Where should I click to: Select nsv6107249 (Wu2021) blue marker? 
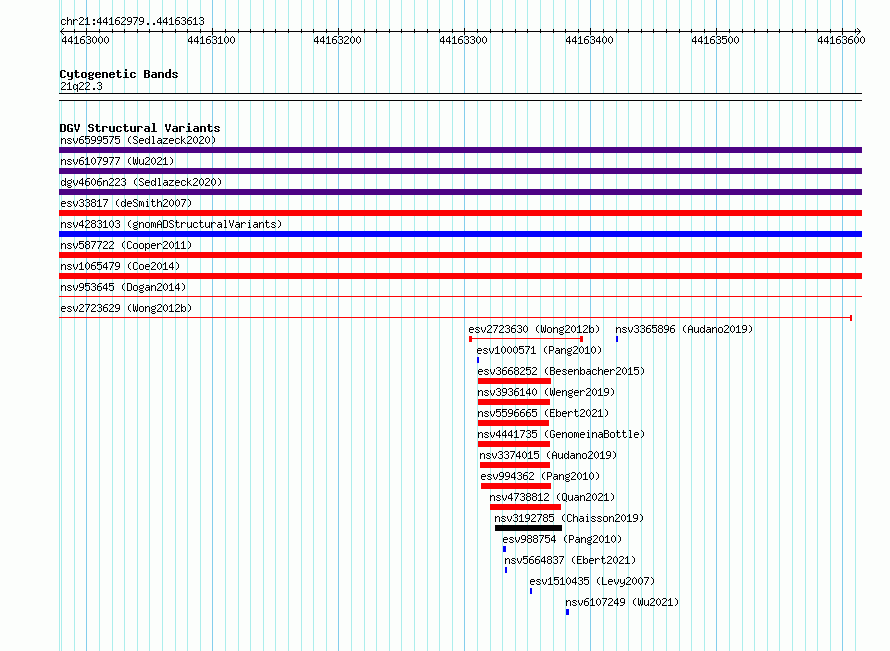coord(567,612)
